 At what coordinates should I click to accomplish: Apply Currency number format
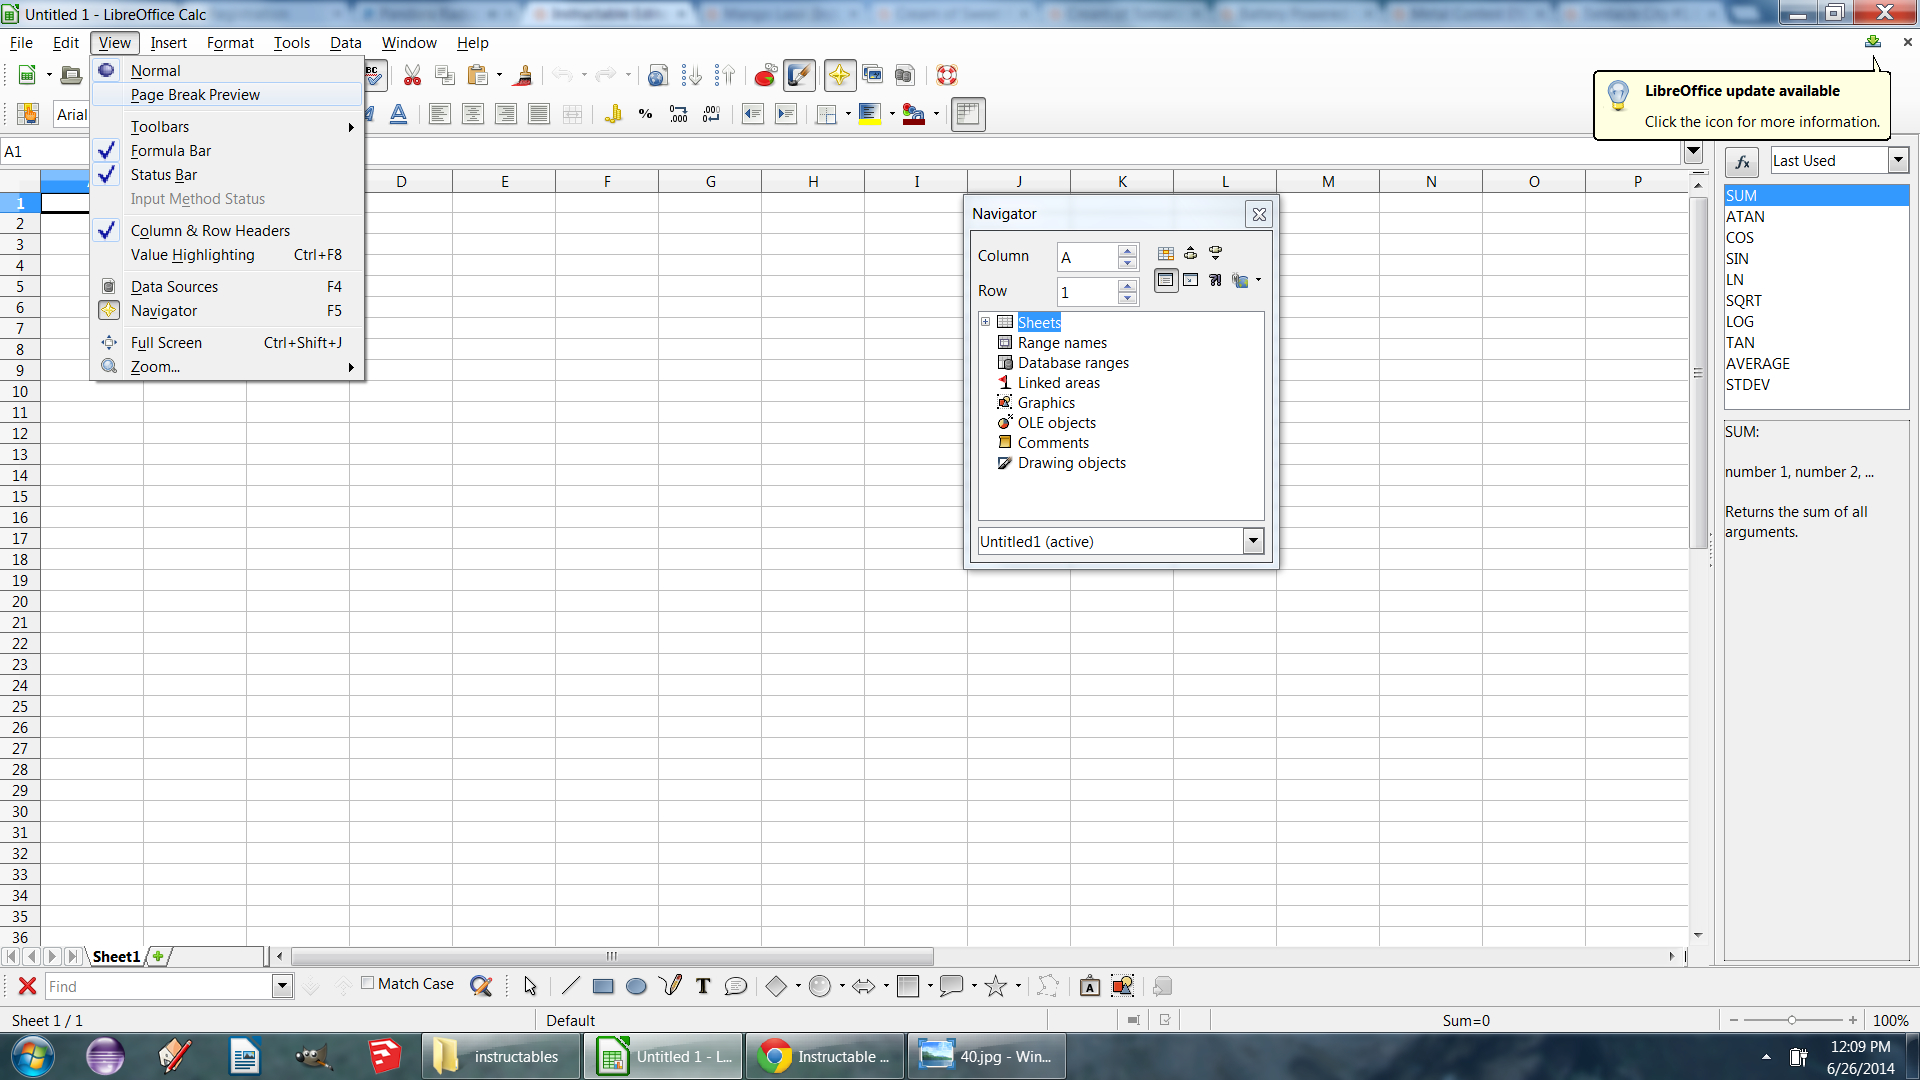coord(613,114)
